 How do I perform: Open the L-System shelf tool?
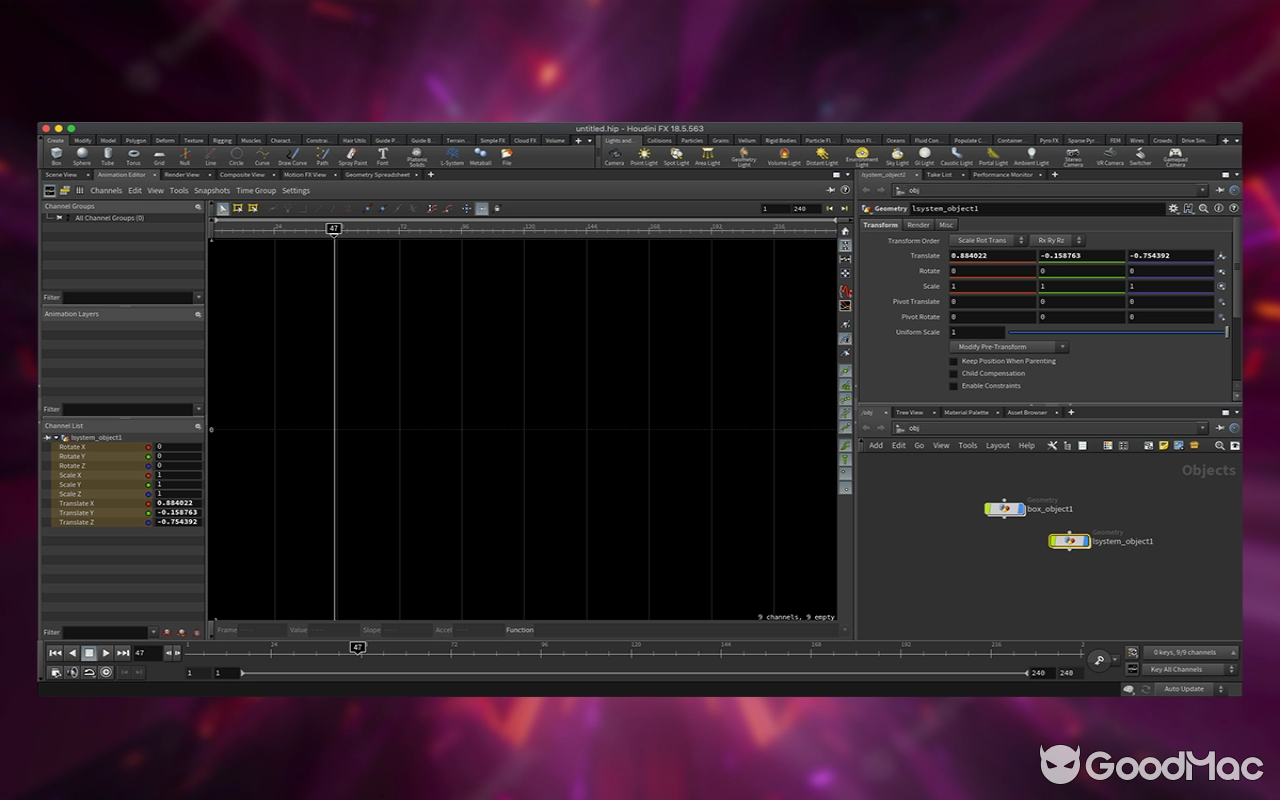coord(451,155)
